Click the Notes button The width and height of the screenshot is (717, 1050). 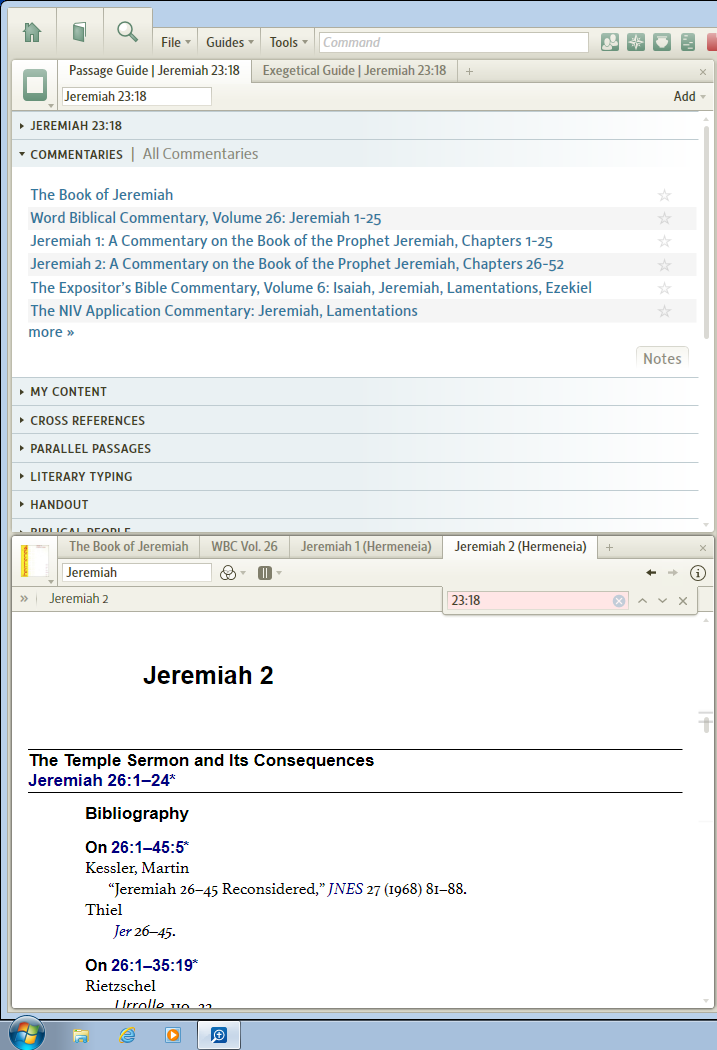(x=662, y=358)
